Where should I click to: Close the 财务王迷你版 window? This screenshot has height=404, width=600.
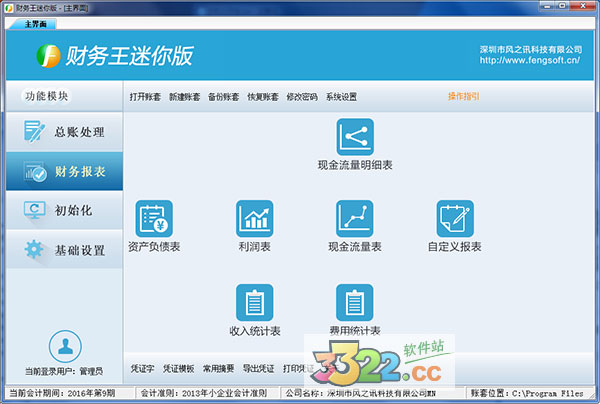582,5
